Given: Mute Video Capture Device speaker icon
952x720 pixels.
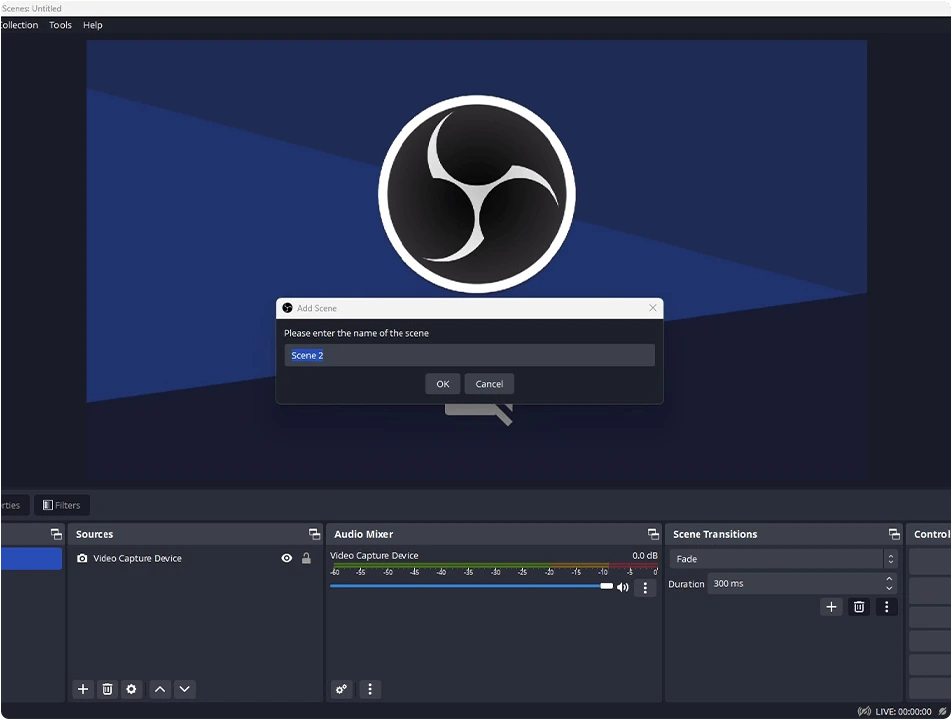Looking at the screenshot, I should (622, 587).
